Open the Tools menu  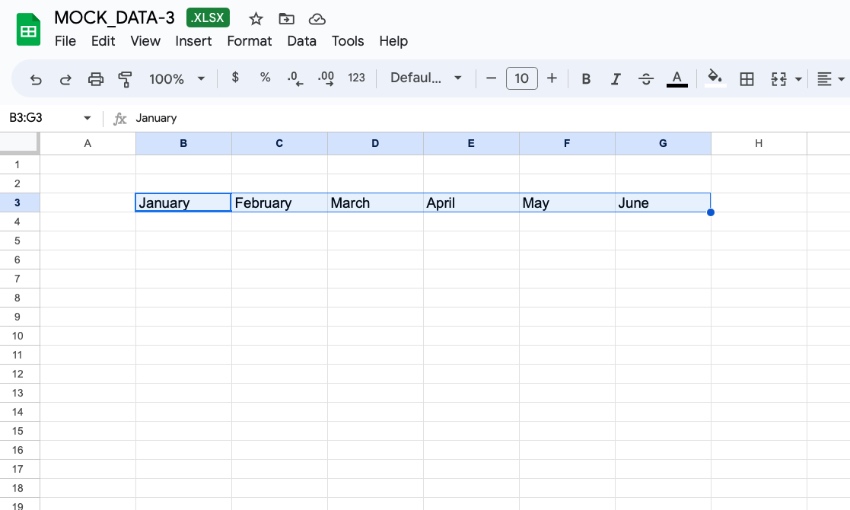347,41
